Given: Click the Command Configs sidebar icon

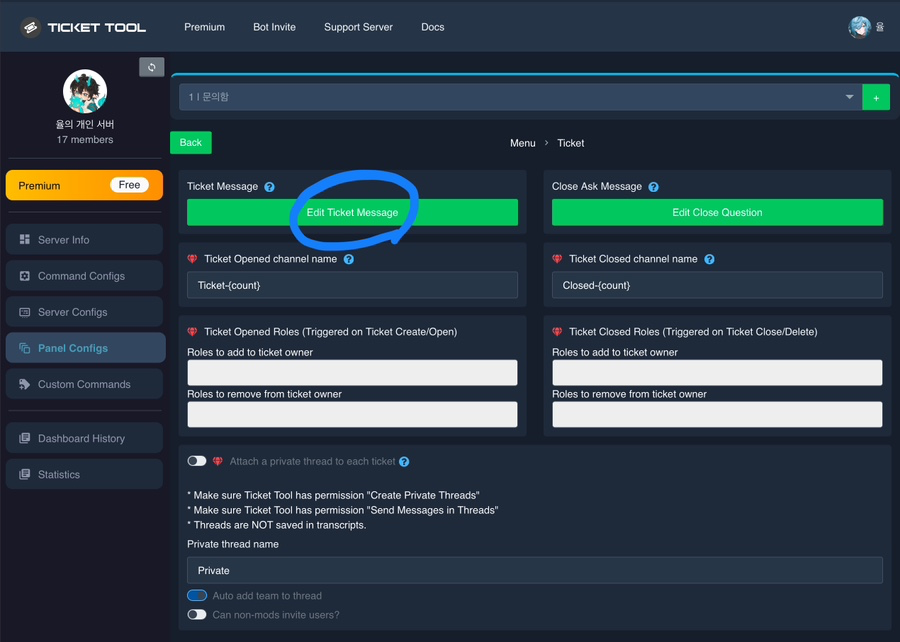Looking at the screenshot, I should coord(25,276).
